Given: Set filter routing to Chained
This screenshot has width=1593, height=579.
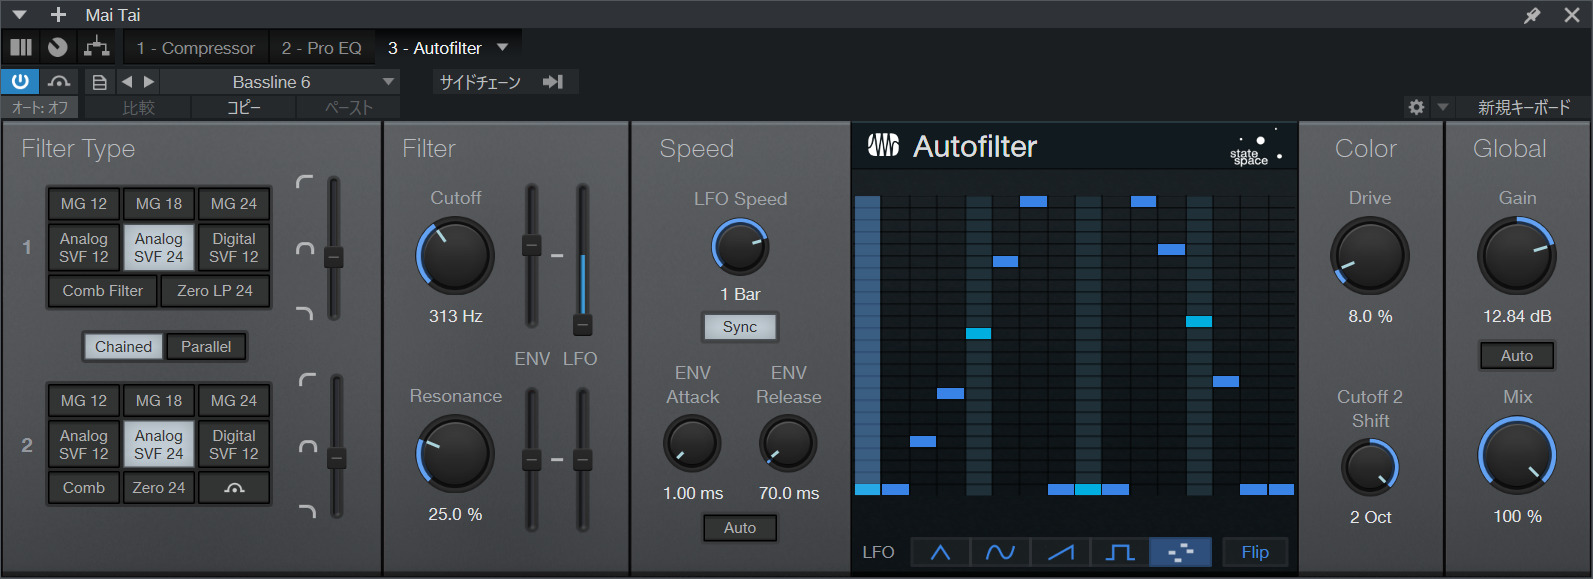Looking at the screenshot, I should coord(124,346).
